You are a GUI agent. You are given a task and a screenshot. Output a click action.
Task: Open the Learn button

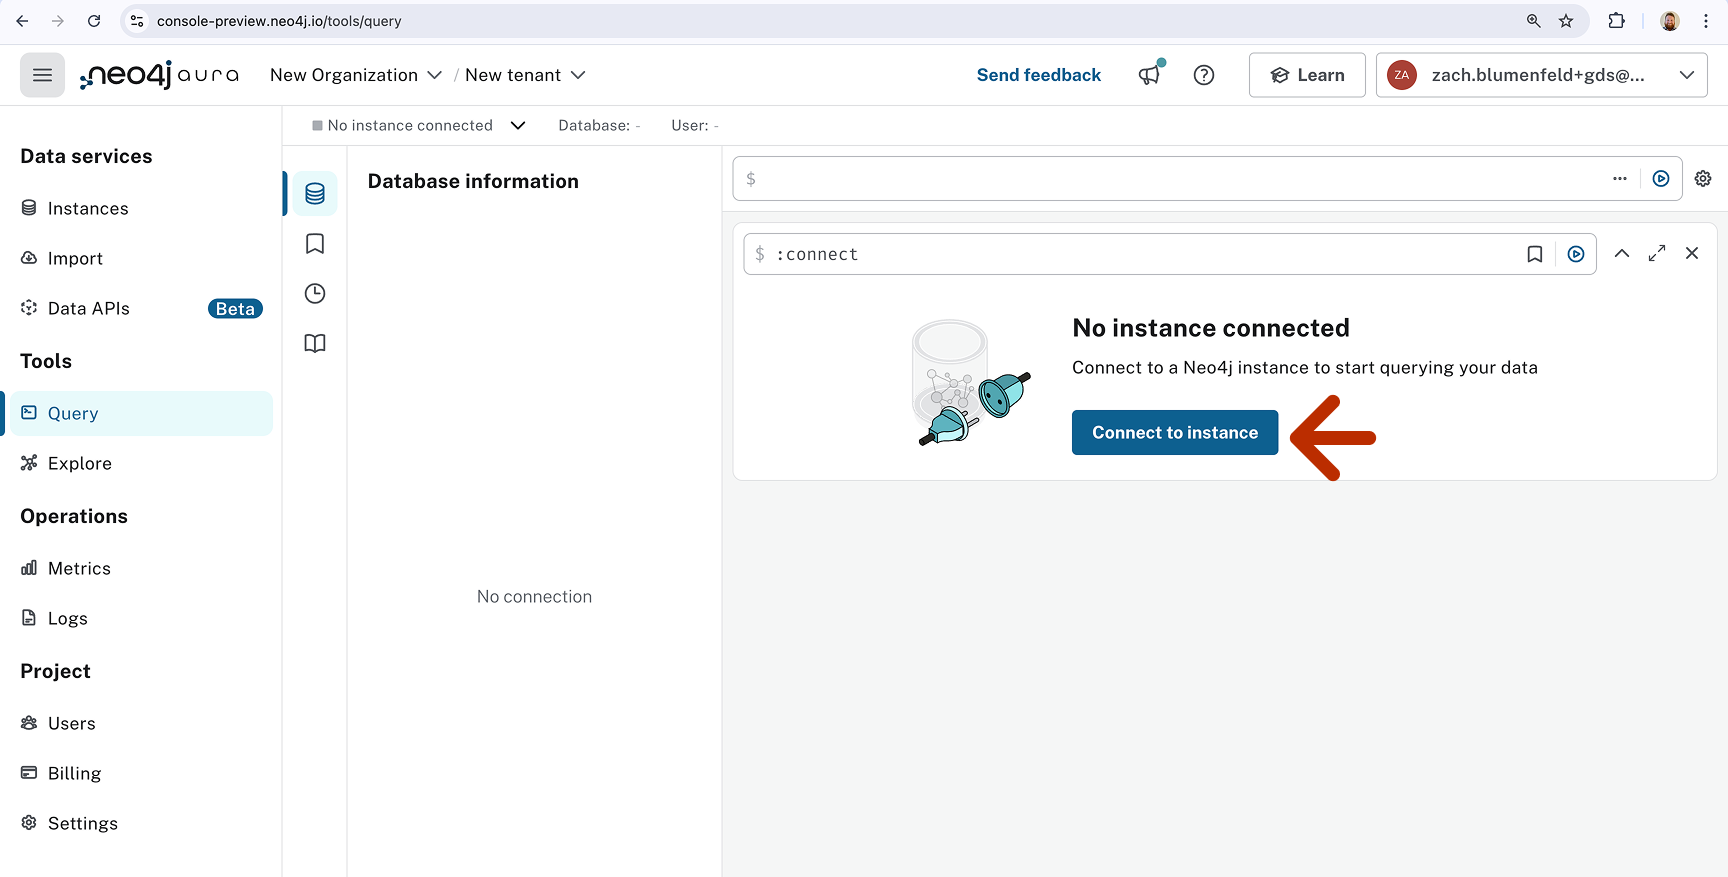[1307, 75]
